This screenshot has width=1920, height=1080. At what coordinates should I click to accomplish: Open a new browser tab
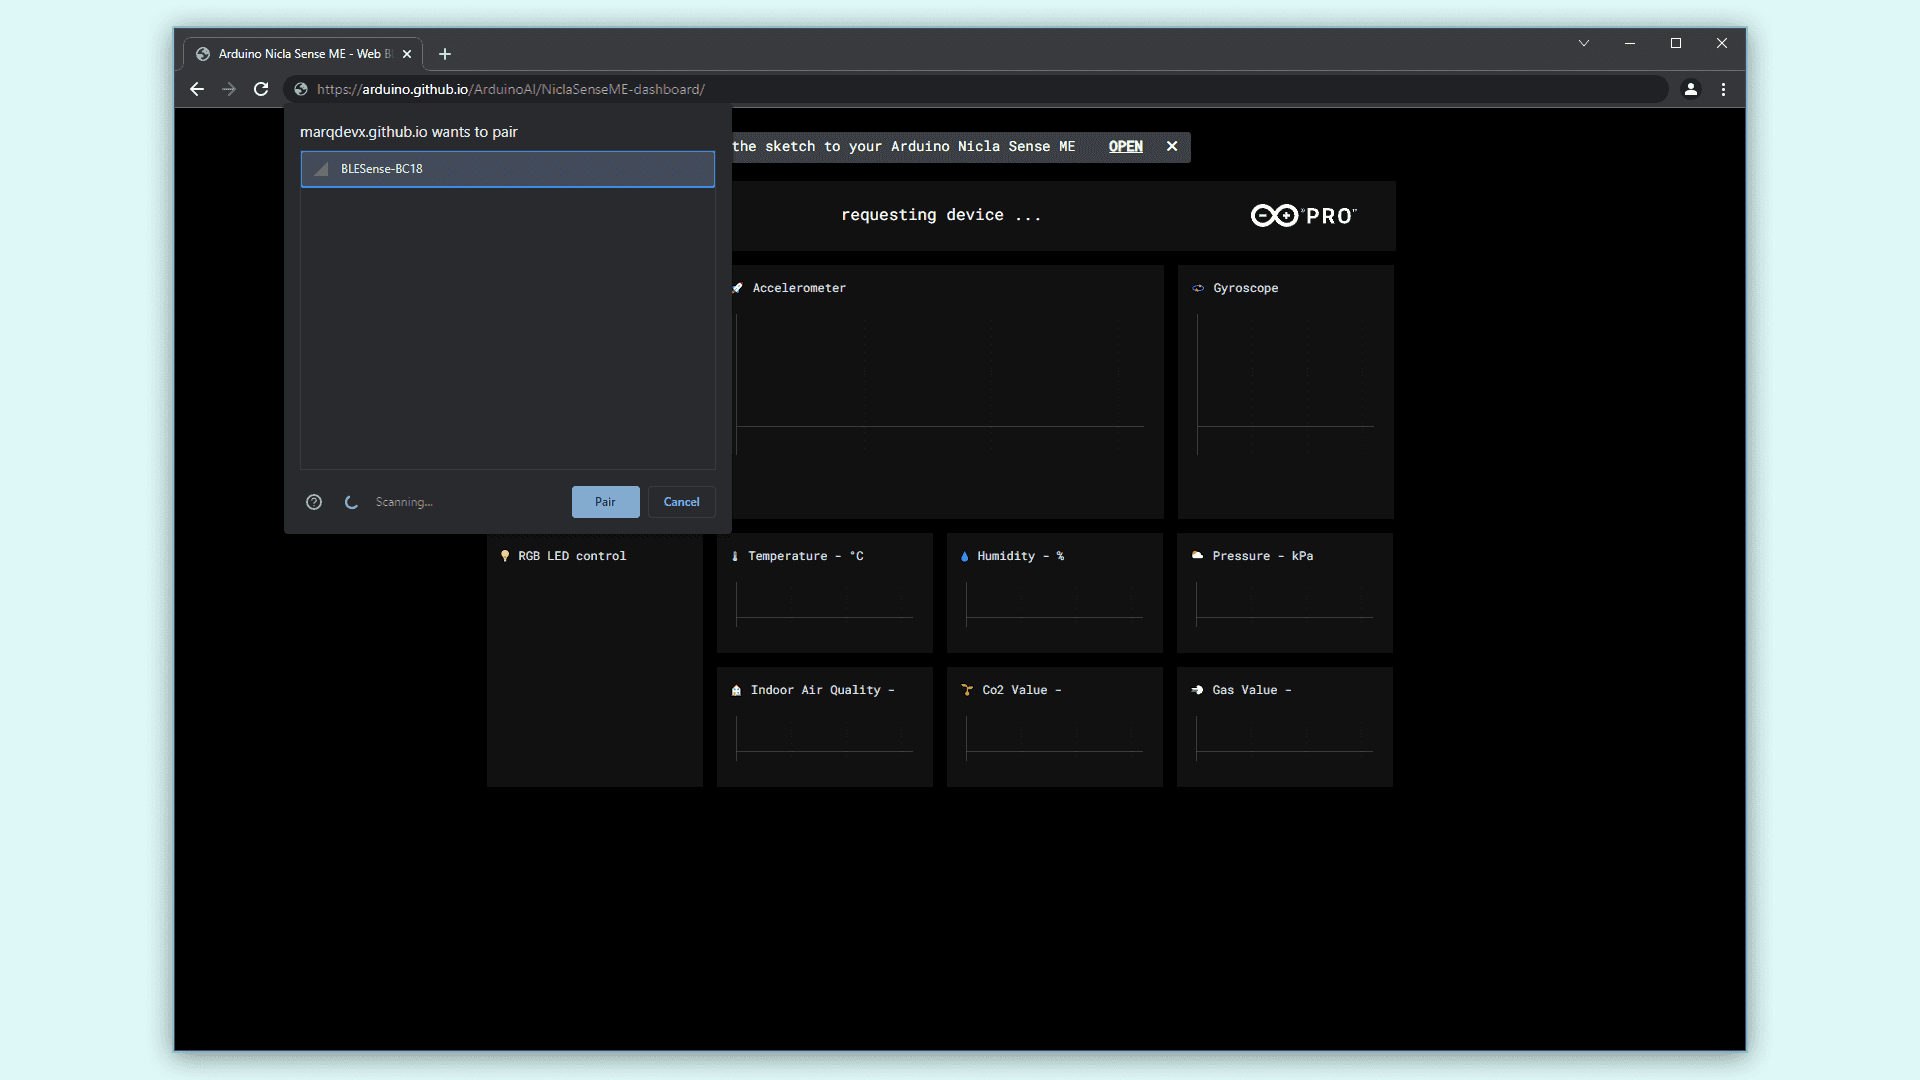[445, 54]
